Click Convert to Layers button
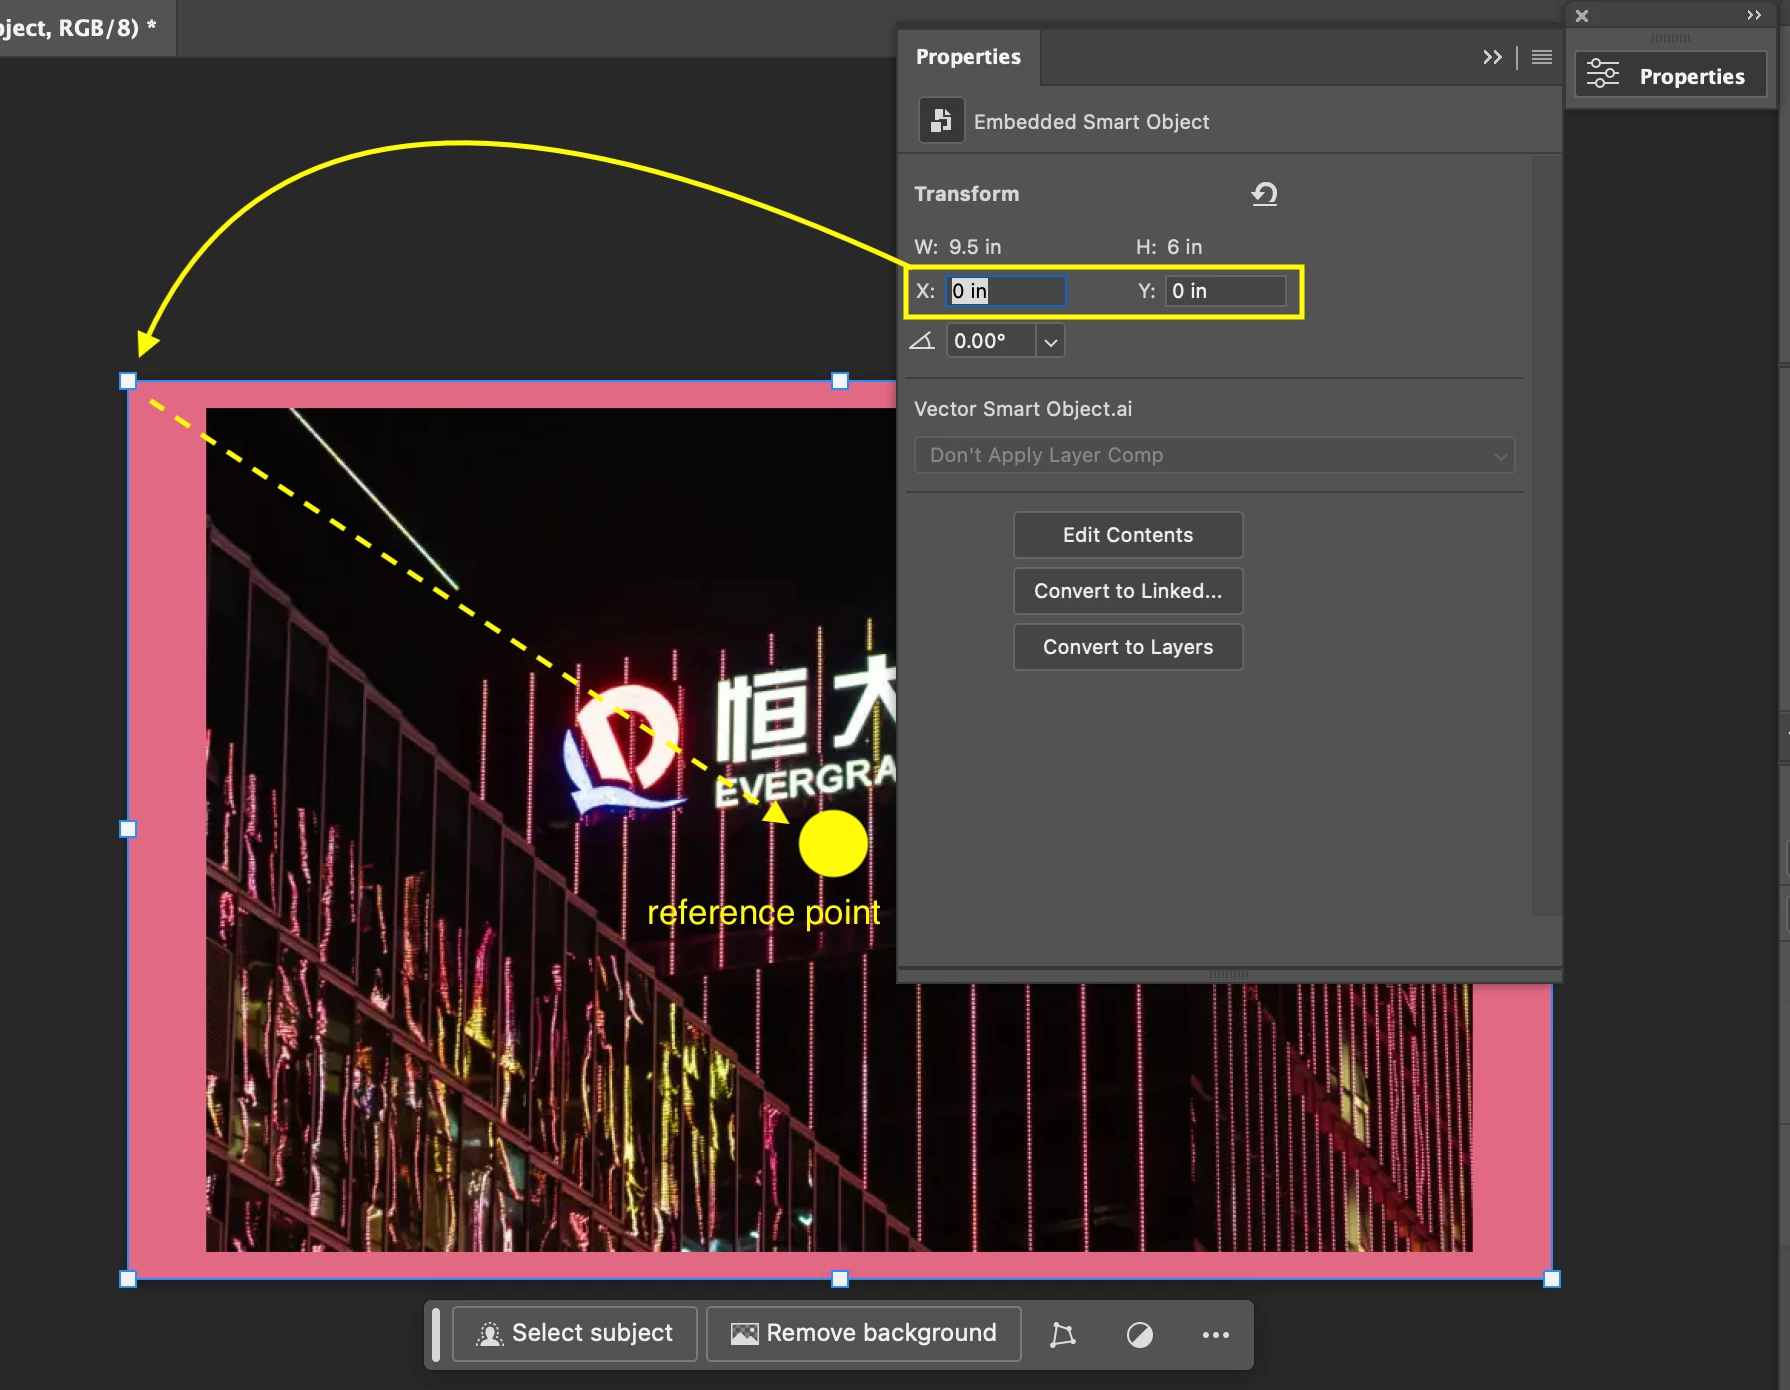The height and width of the screenshot is (1390, 1790). click(1128, 647)
